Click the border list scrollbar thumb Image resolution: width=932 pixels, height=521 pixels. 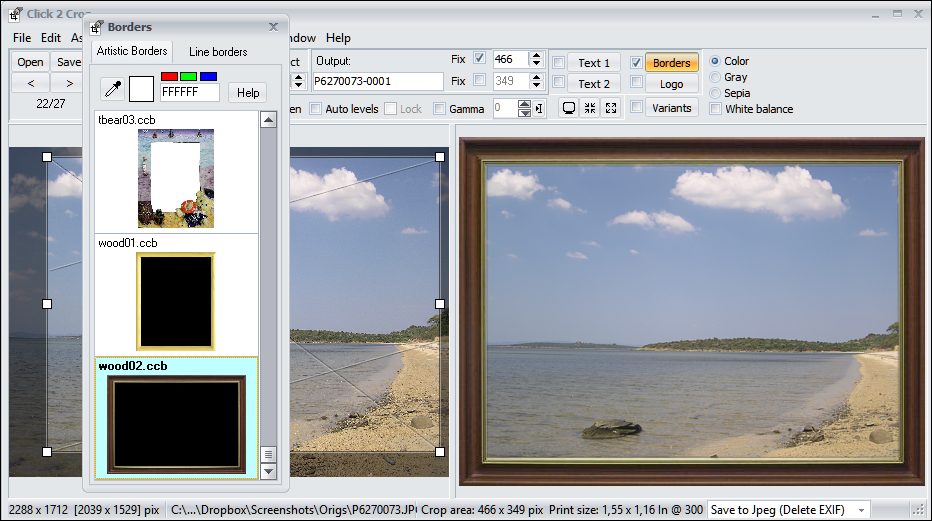[x=269, y=454]
